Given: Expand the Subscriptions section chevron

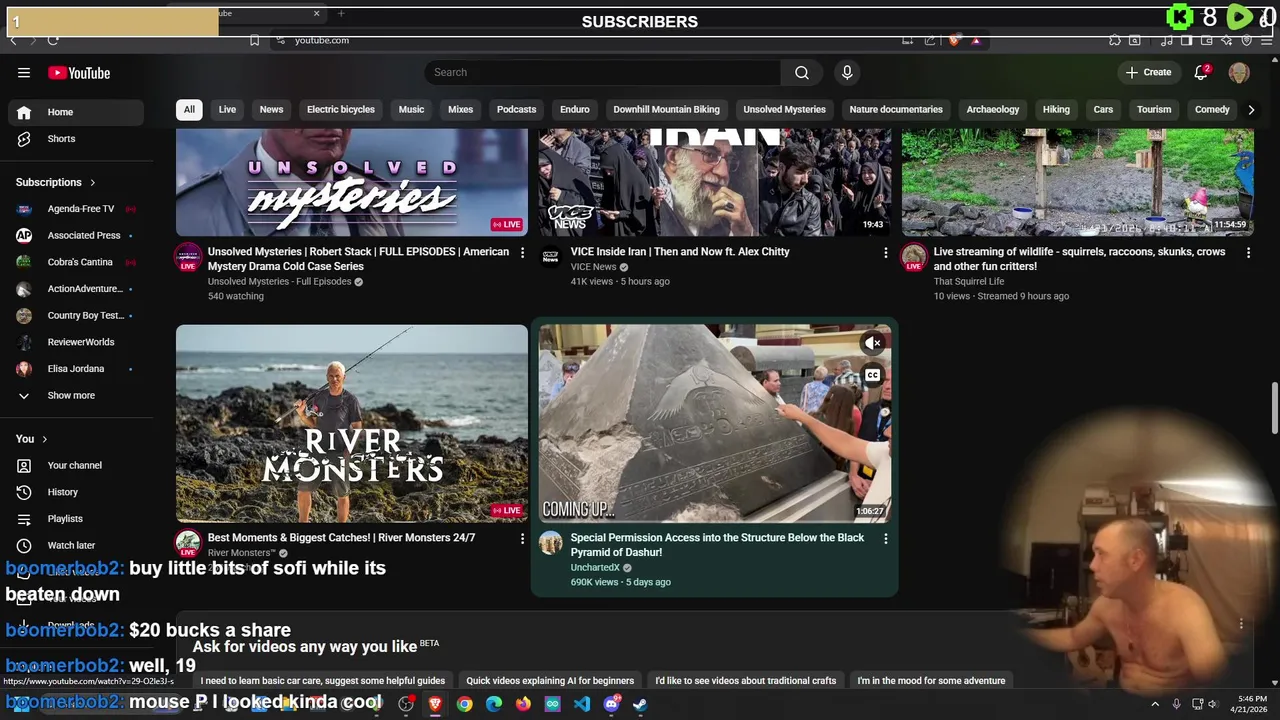Looking at the screenshot, I should point(92,182).
